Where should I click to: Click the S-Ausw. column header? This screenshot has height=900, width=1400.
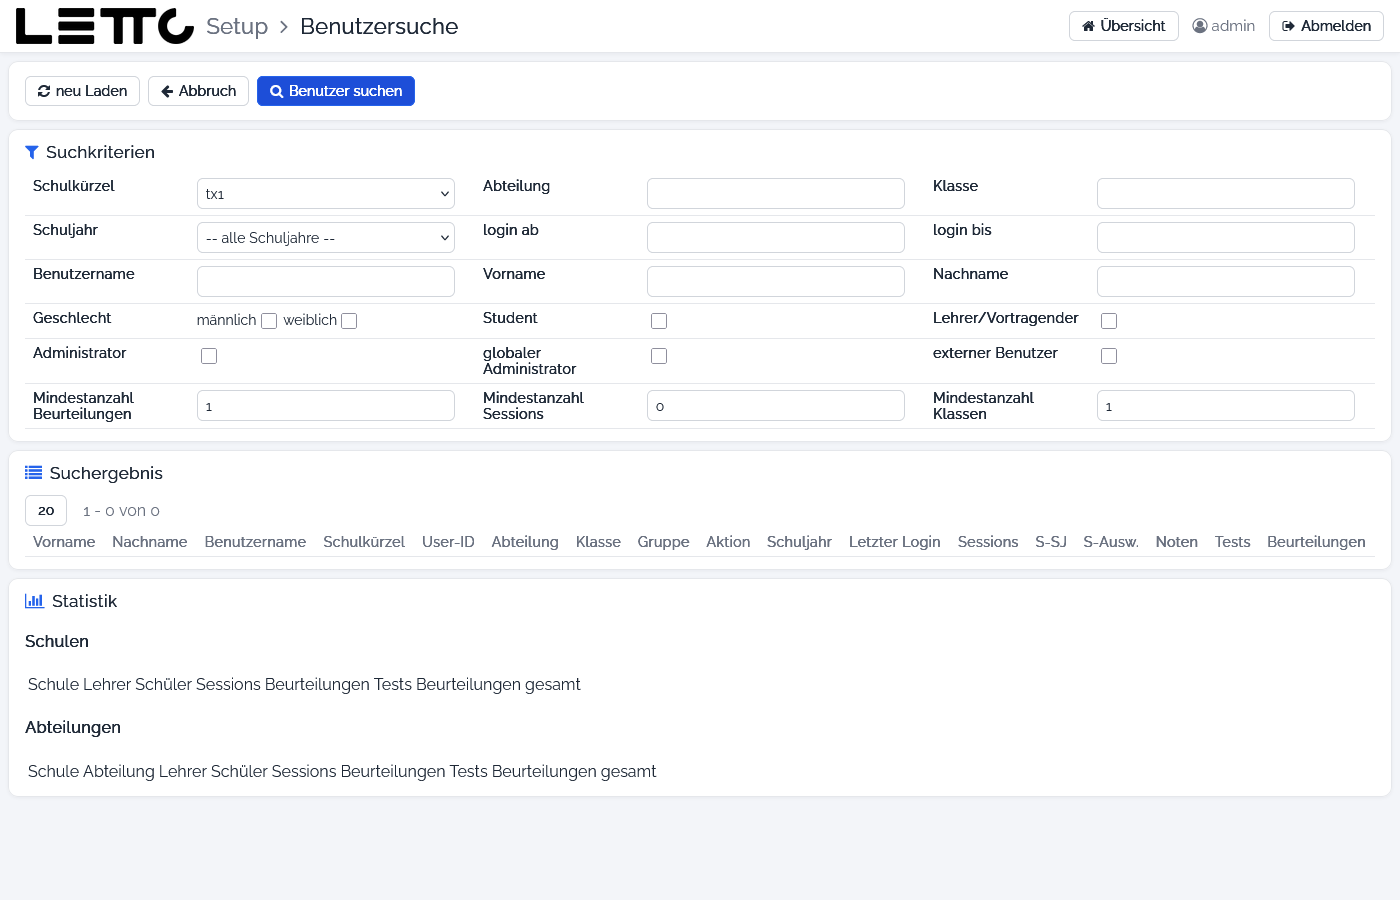[x=1111, y=542]
